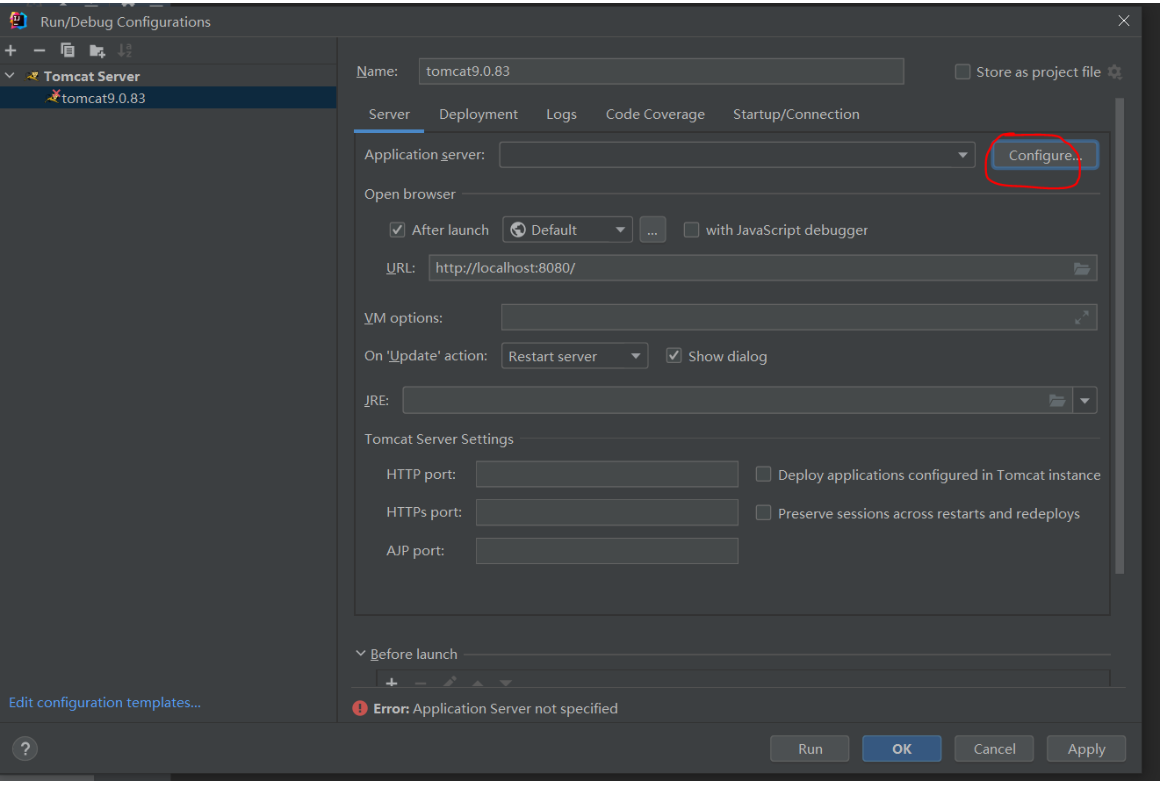This screenshot has height=786, width=1167.
Task: Open the Application server dropdown
Action: pyautogui.click(x=737, y=155)
